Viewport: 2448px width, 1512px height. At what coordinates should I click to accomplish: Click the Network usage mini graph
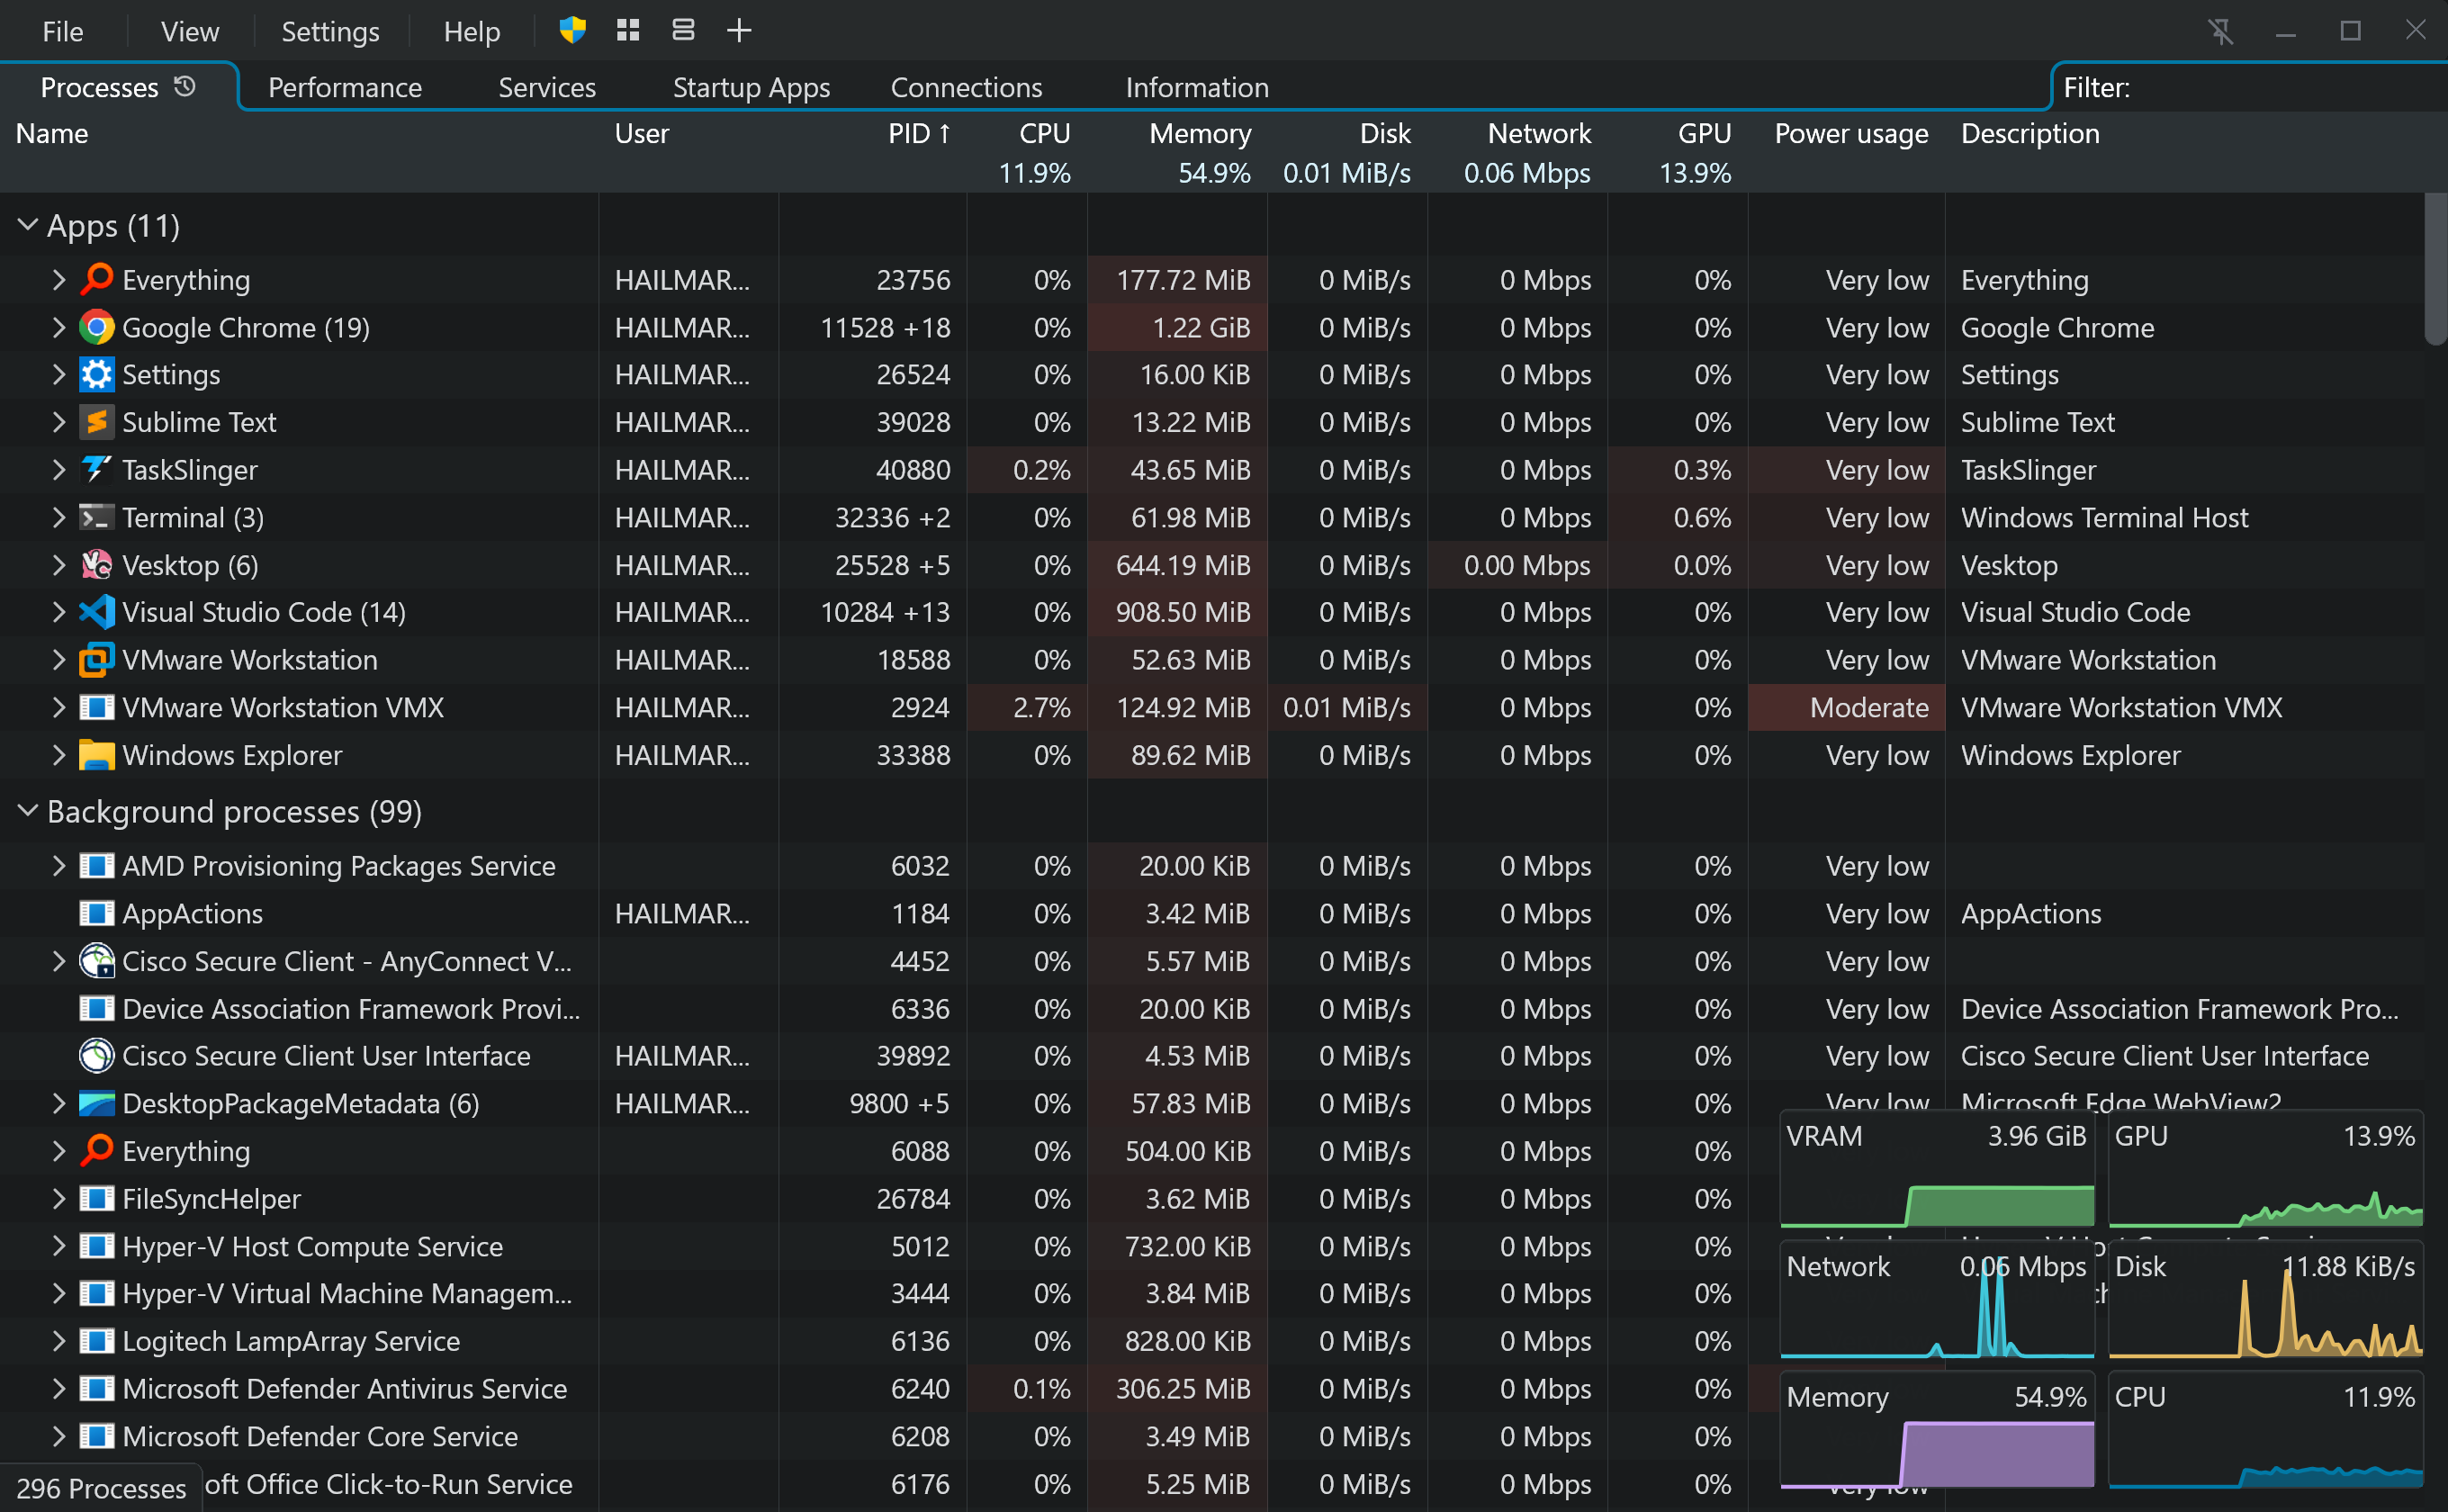point(1937,1300)
